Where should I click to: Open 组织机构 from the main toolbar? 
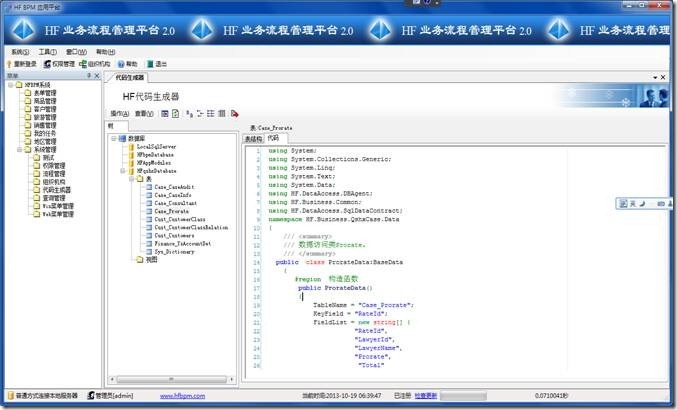(x=95, y=64)
